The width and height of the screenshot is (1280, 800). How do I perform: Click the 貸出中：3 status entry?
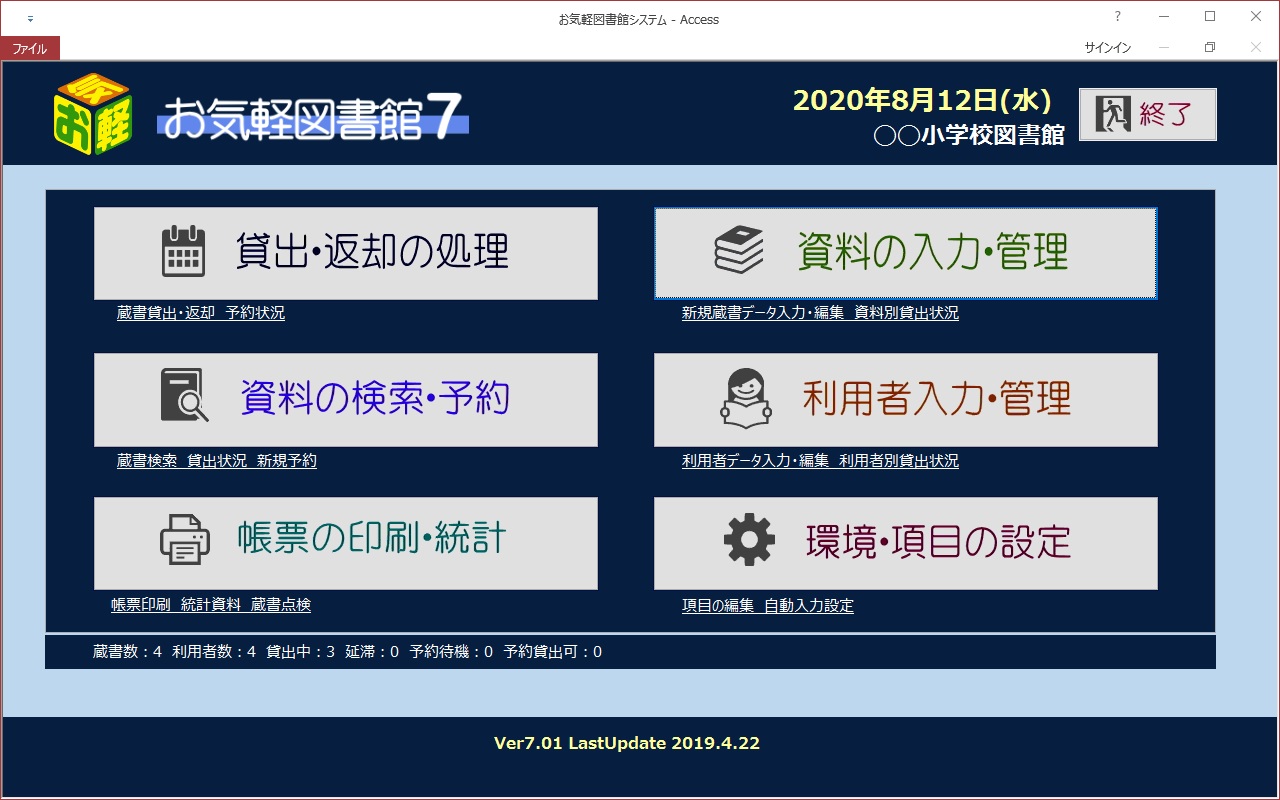tap(300, 652)
